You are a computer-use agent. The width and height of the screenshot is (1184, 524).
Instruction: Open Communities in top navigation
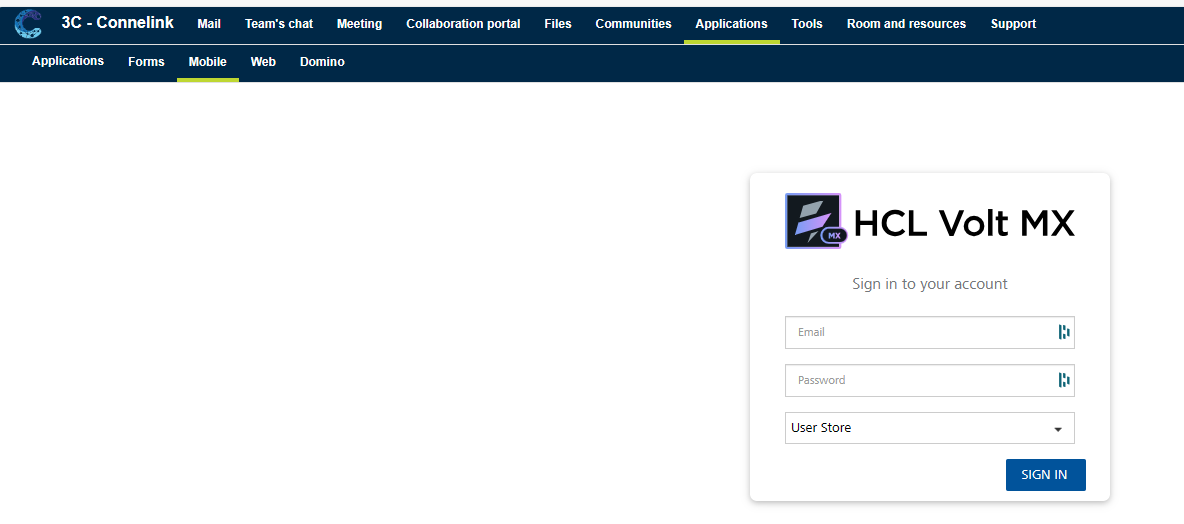(634, 24)
